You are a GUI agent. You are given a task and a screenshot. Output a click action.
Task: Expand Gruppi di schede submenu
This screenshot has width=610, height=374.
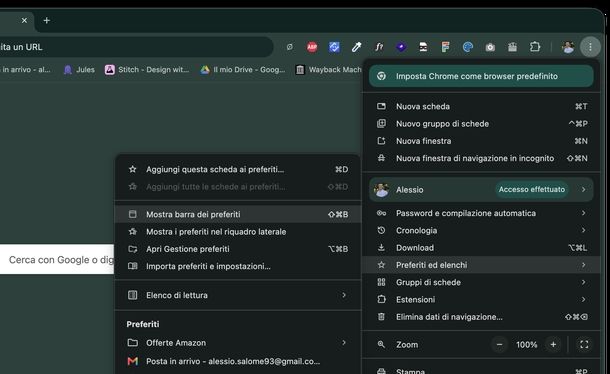482,282
